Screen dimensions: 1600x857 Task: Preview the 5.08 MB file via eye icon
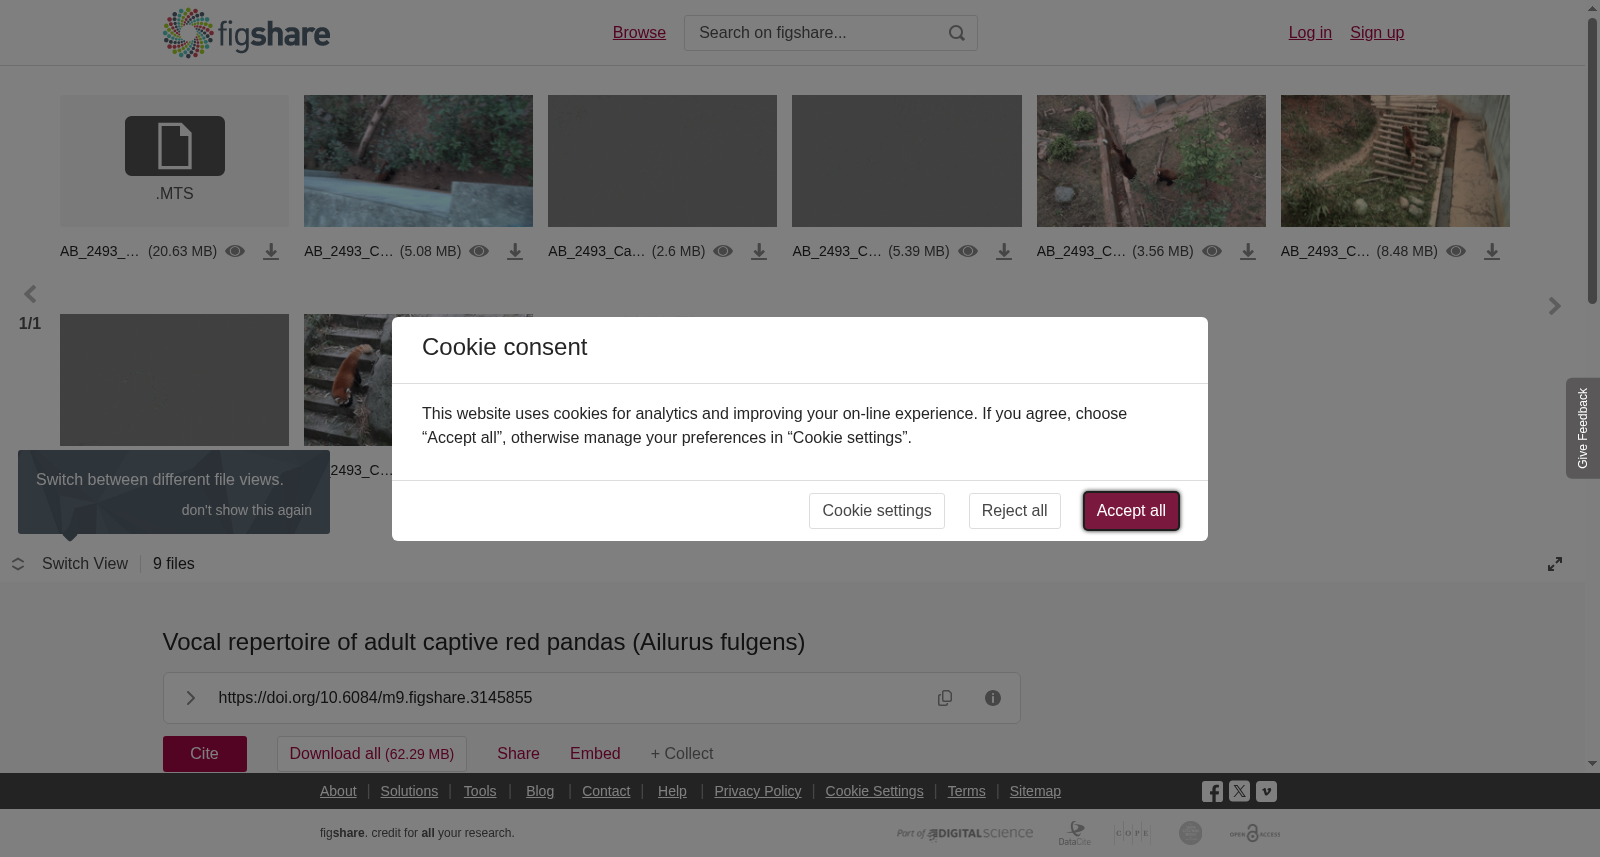(479, 251)
